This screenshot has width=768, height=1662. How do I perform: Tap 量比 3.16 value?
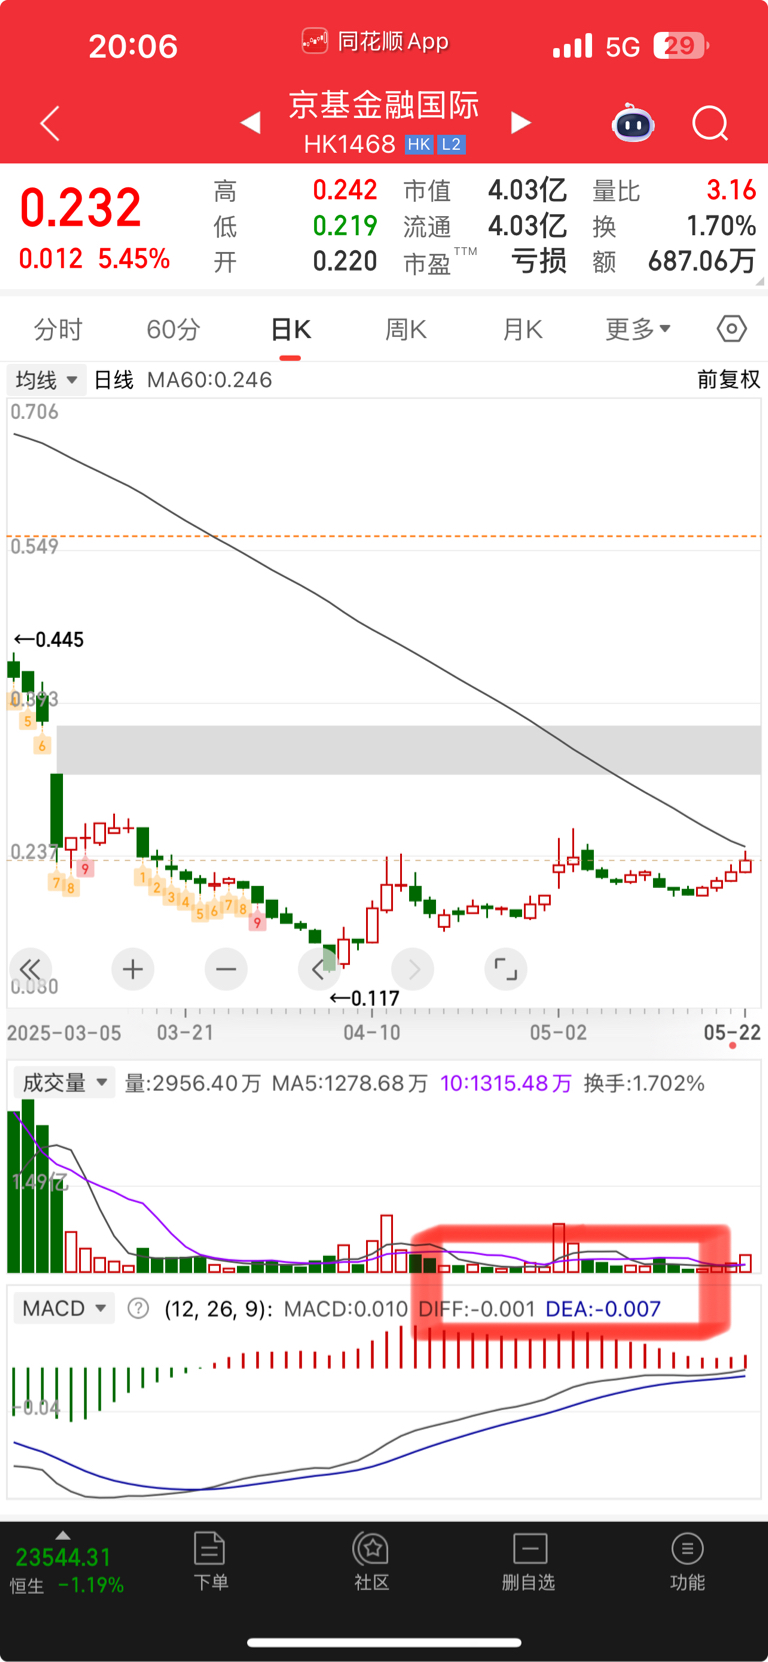pos(731,190)
